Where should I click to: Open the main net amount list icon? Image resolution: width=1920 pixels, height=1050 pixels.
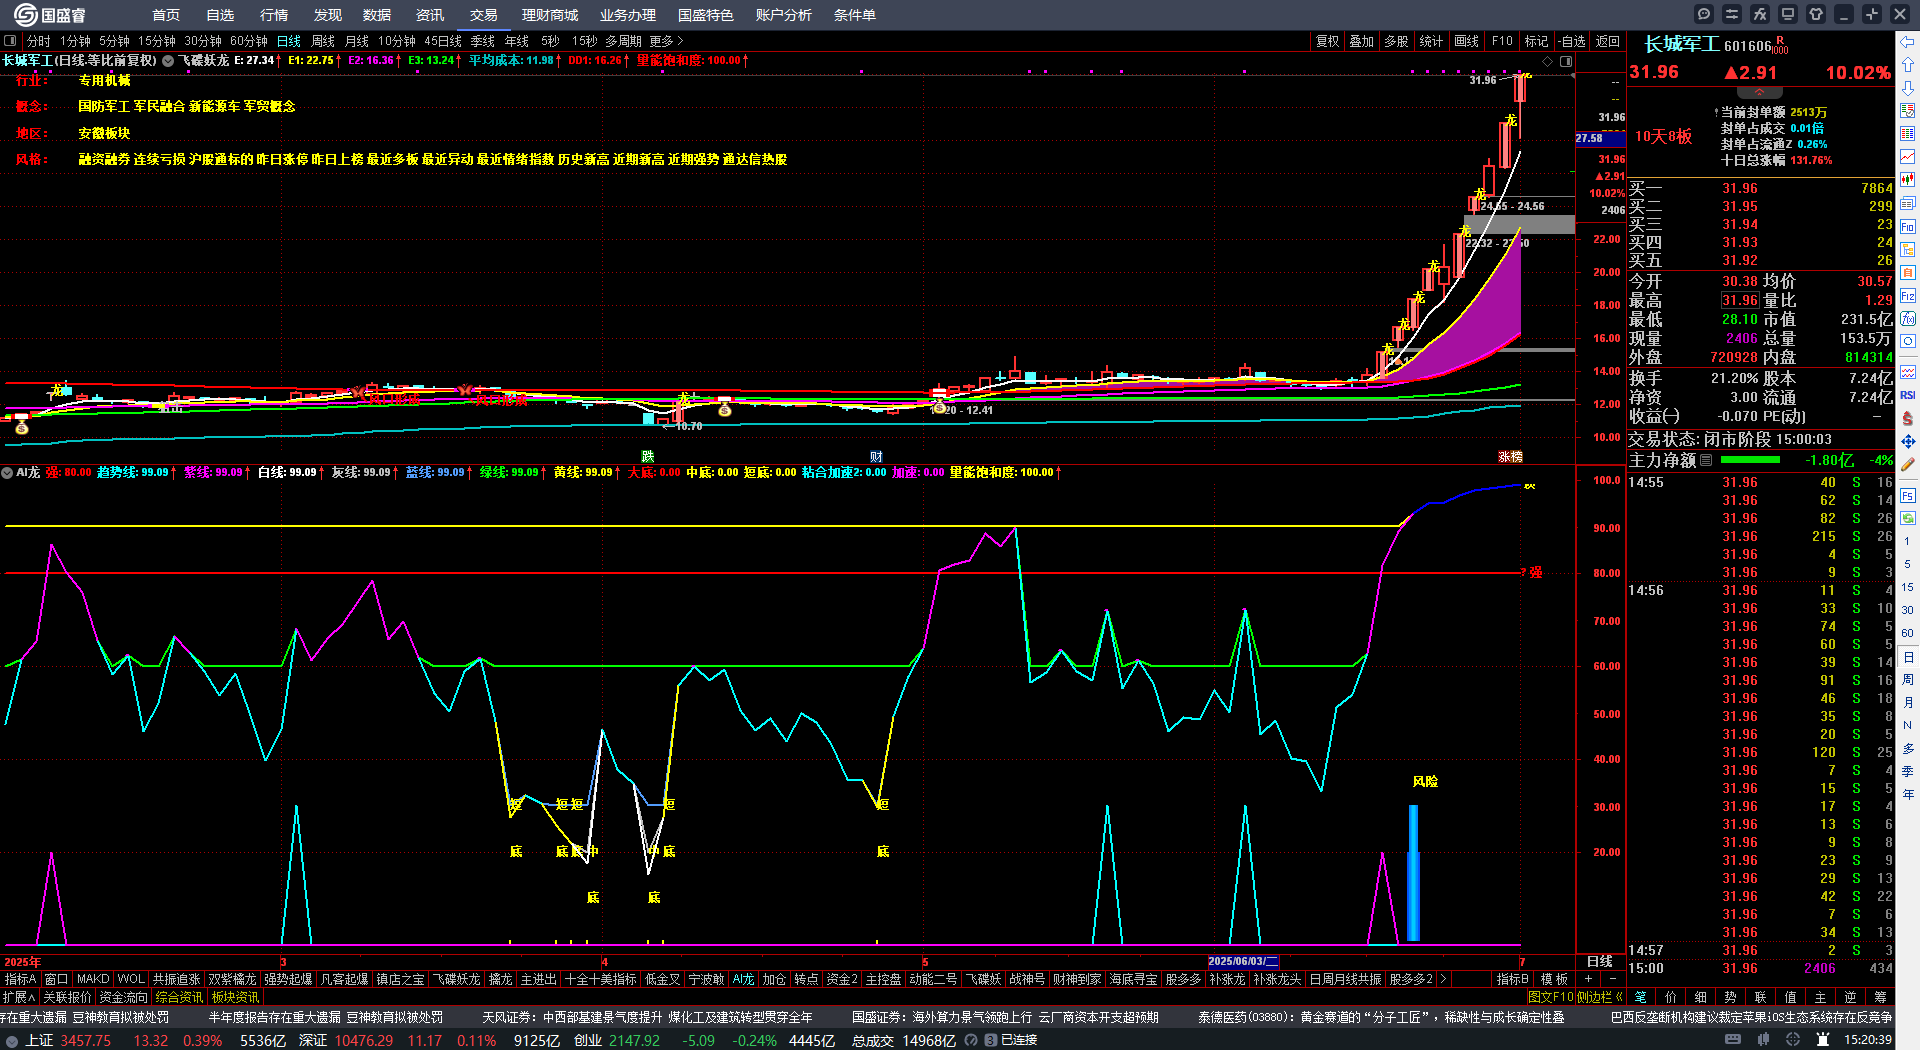[1706, 460]
